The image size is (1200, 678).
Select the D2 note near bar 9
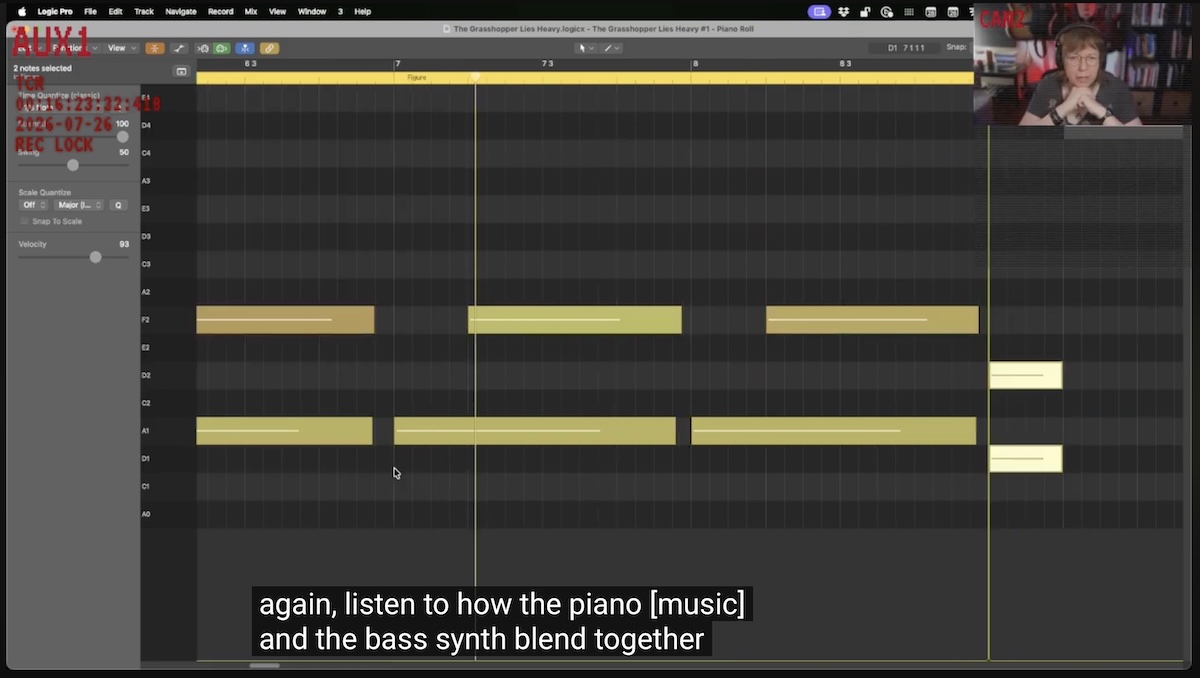[x=1025, y=375]
